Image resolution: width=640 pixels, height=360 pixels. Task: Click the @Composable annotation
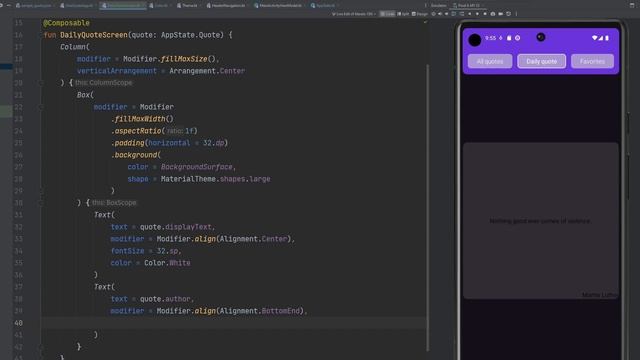point(66,23)
